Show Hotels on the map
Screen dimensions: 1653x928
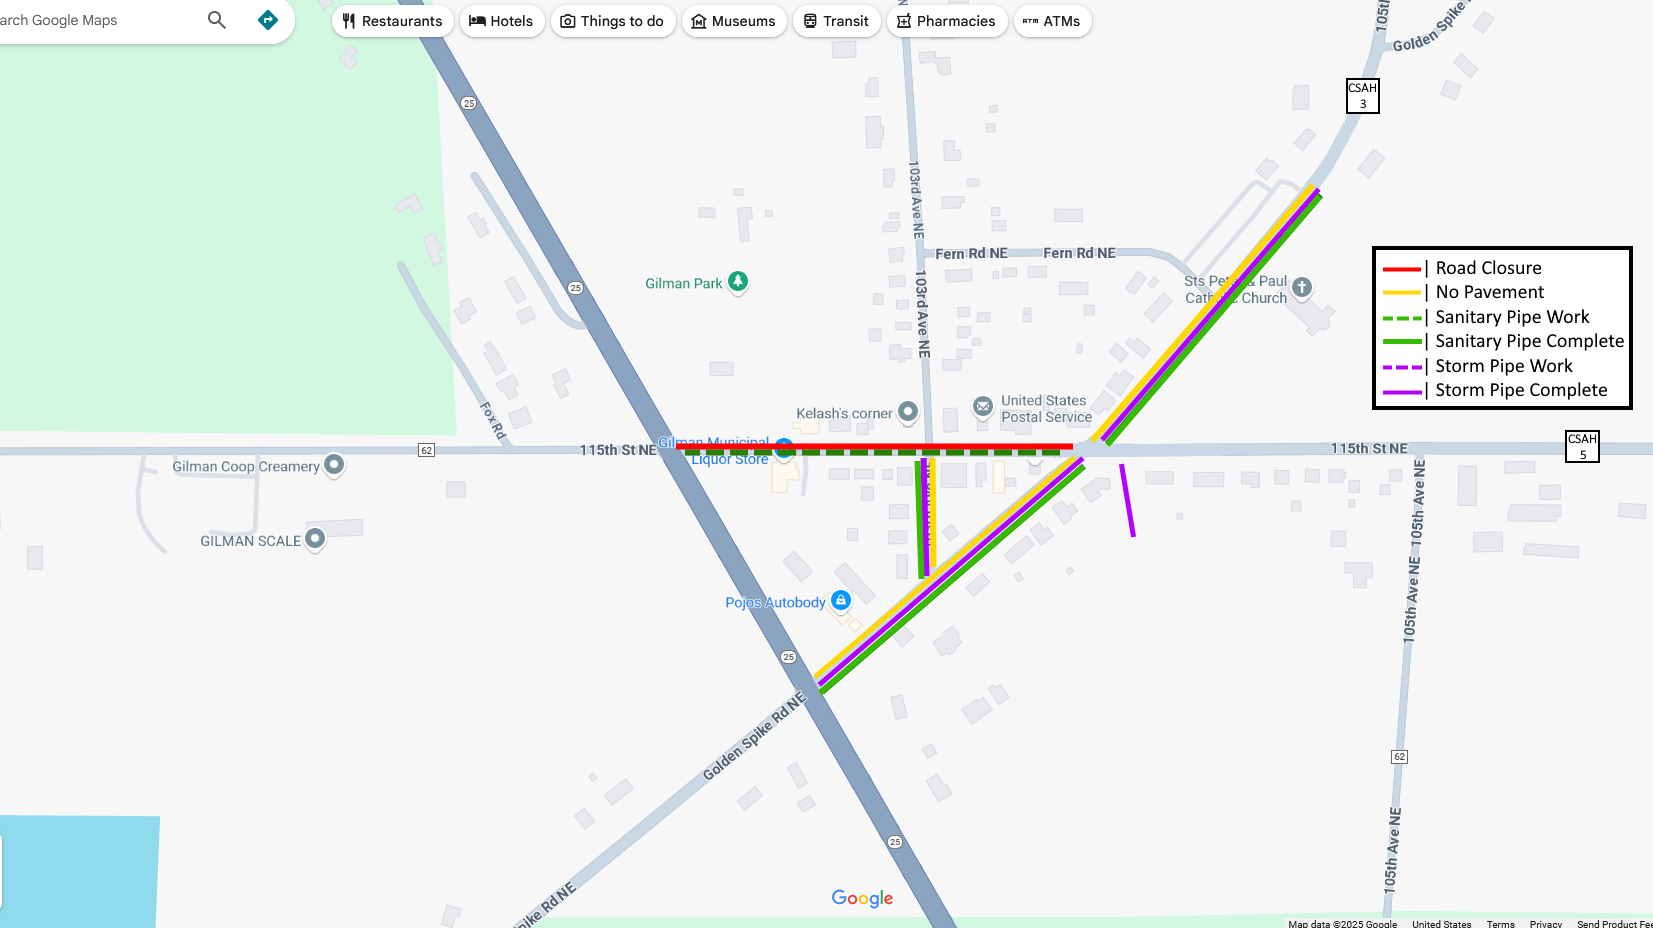(x=502, y=21)
